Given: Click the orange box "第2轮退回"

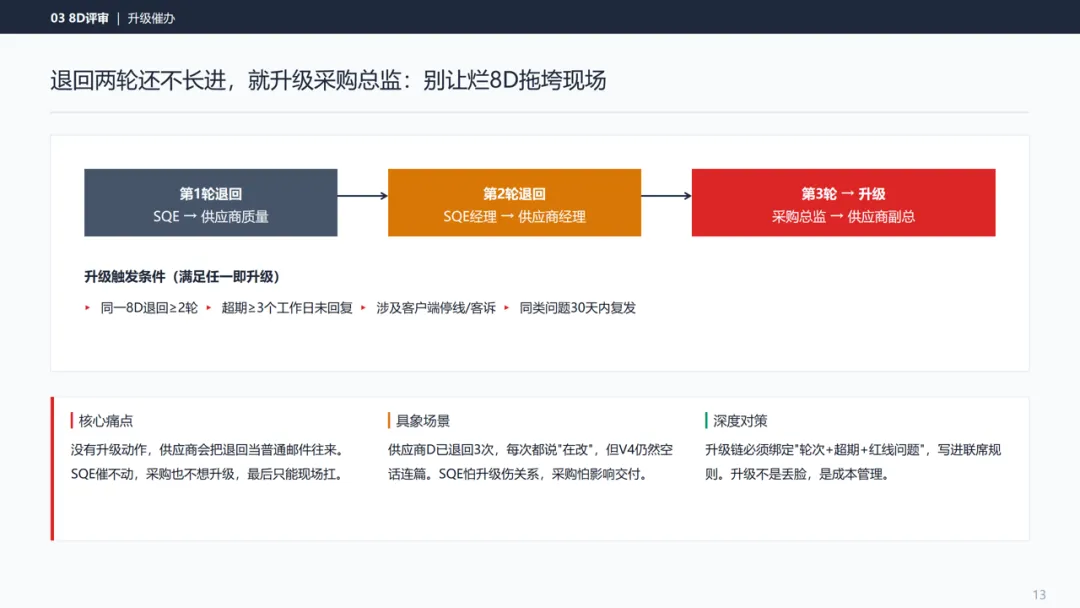Looking at the screenshot, I should pyautogui.click(x=515, y=202).
